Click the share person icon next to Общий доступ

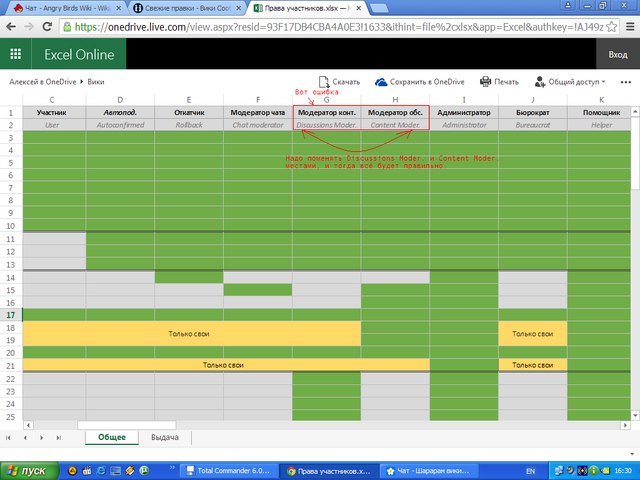tap(540, 82)
